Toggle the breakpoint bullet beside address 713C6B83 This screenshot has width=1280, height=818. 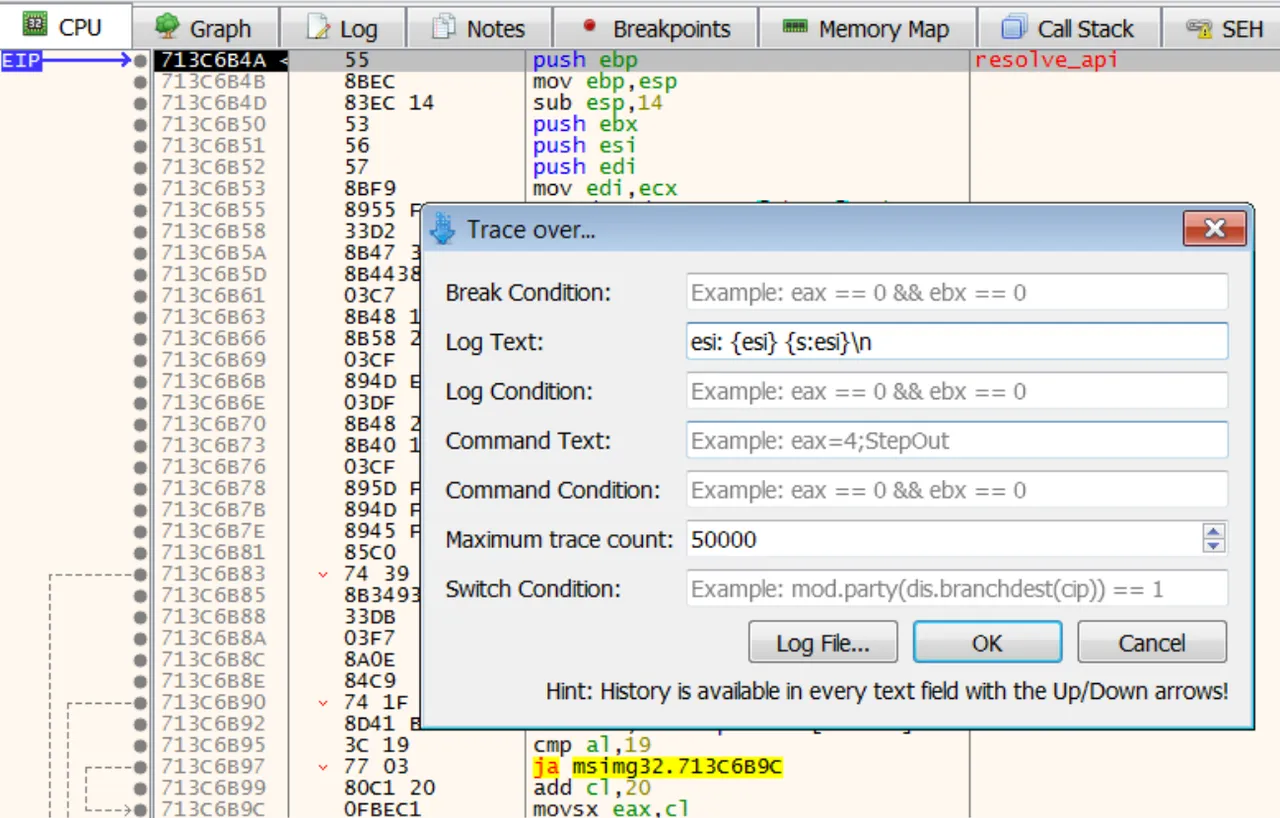140,574
